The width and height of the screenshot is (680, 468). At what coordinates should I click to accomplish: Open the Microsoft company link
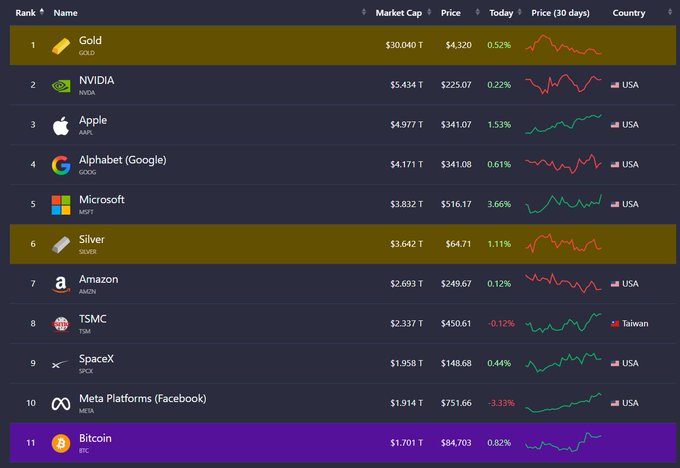coord(101,200)
